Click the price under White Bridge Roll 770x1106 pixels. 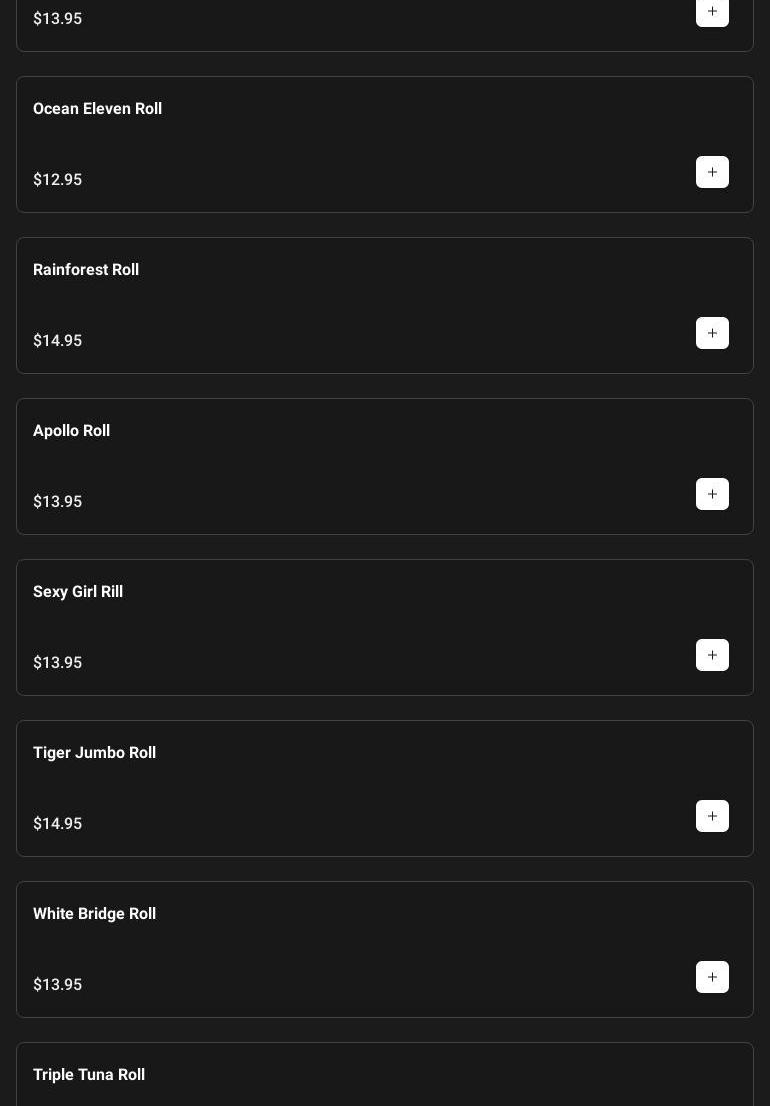[x=58, y=985]
